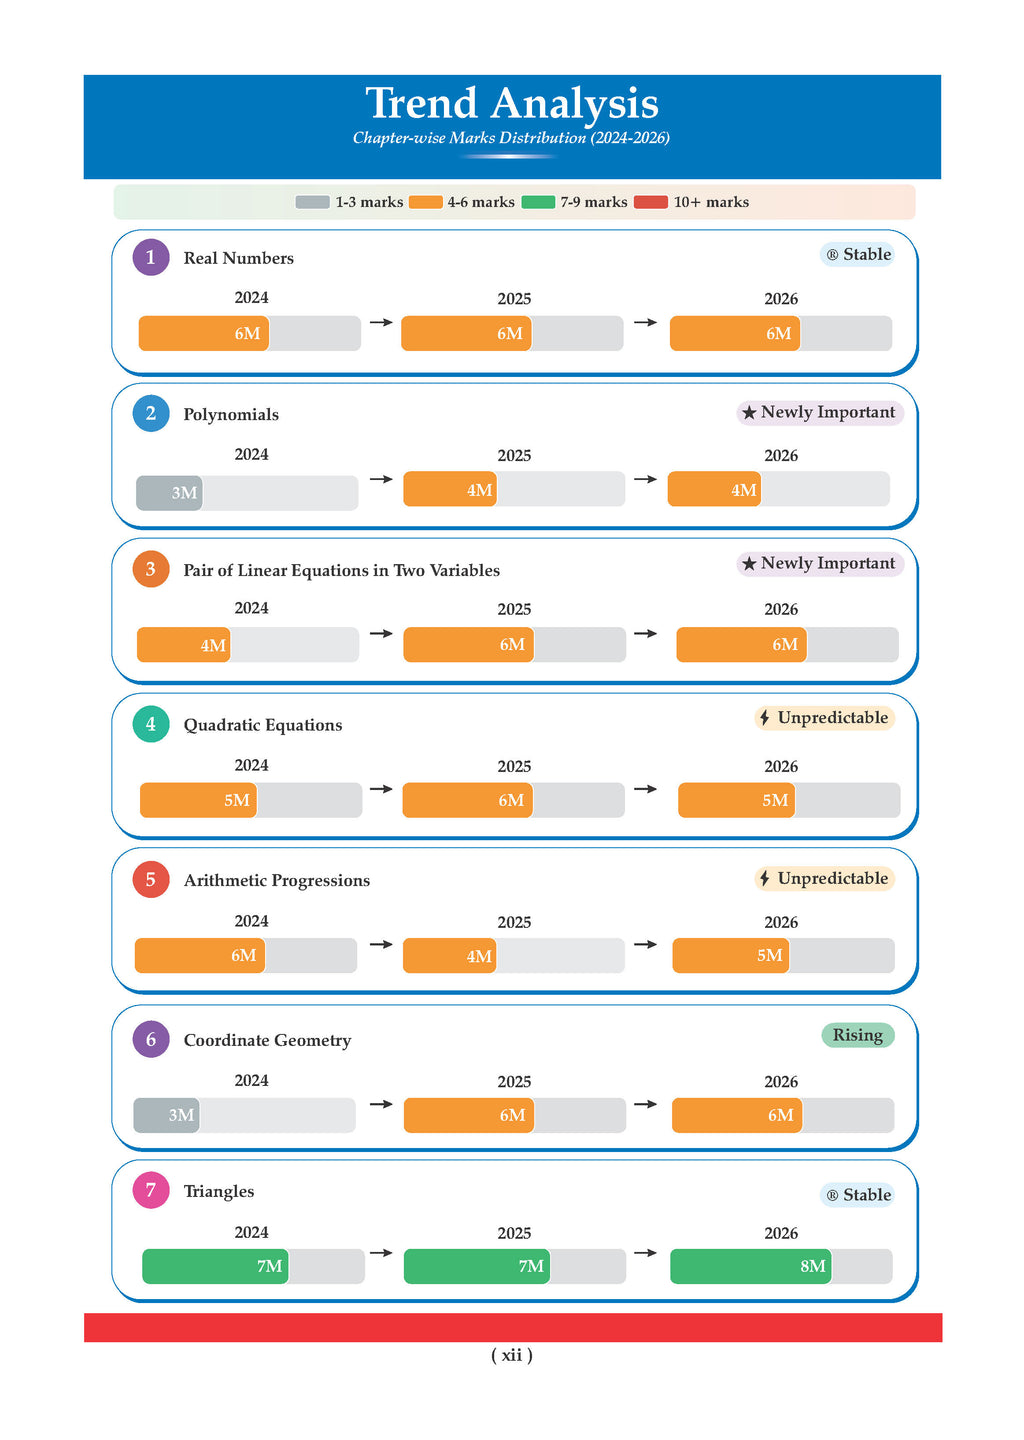Viewport: 1024px width, 1440px height.
Task: Click the orange number 3 circle icon
Action: 151,569
